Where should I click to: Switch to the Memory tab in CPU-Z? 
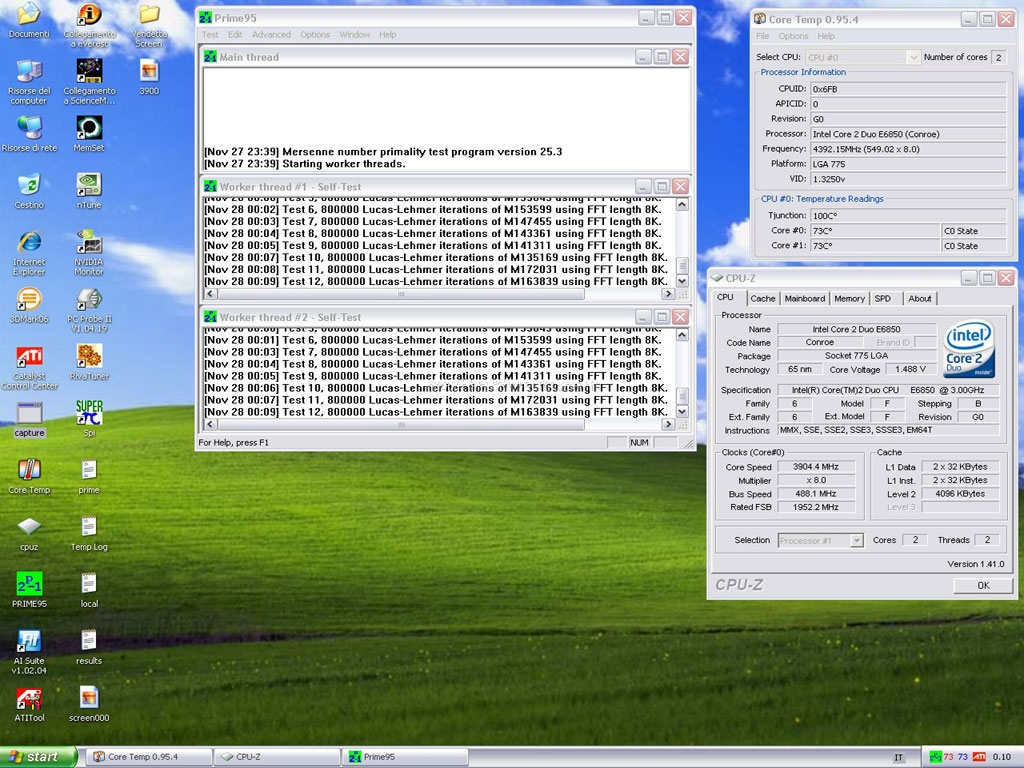coord(849,298)
